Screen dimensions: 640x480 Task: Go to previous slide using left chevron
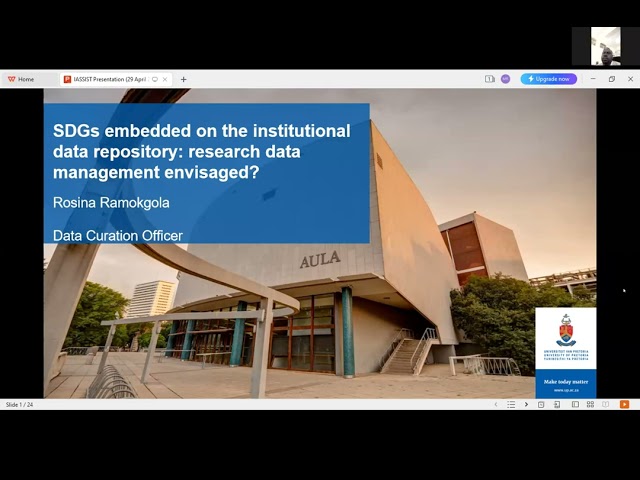tap(496, 404)
